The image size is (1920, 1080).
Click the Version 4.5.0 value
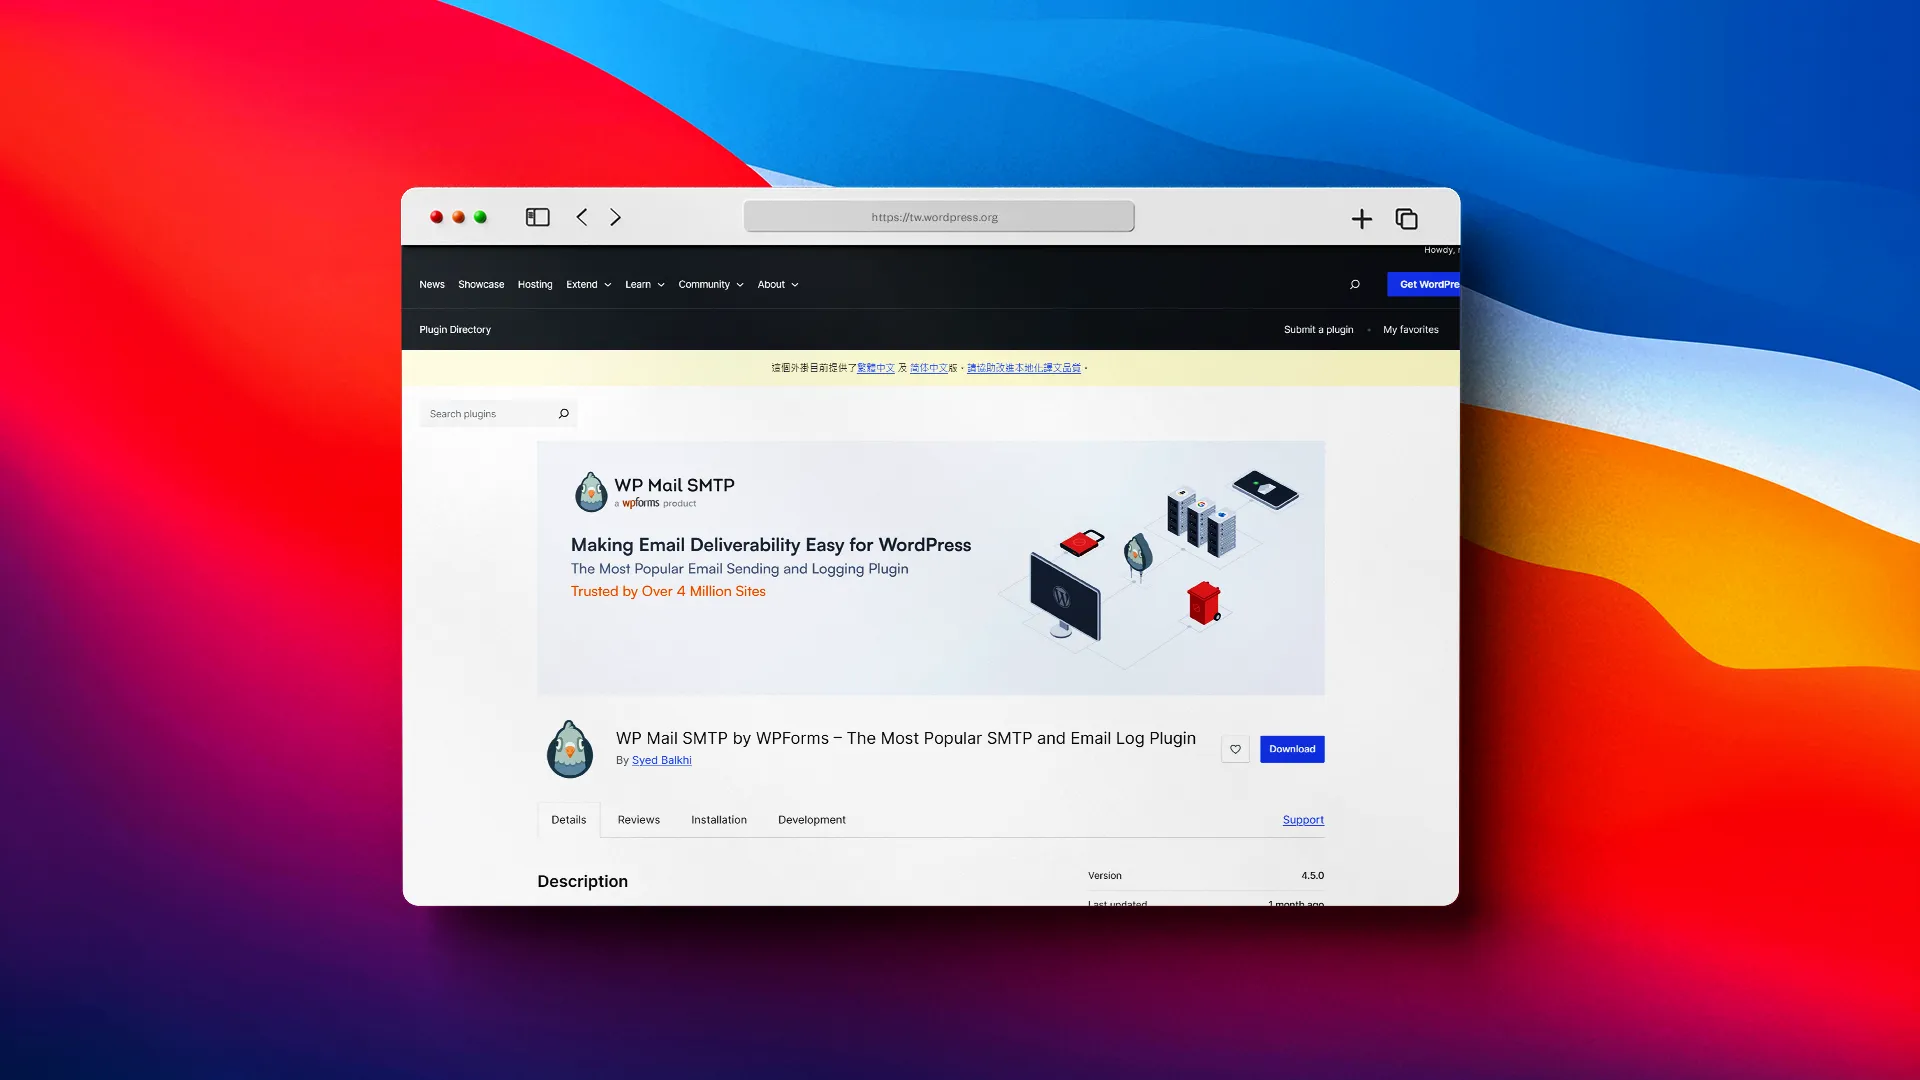(x=1312, y=876)
